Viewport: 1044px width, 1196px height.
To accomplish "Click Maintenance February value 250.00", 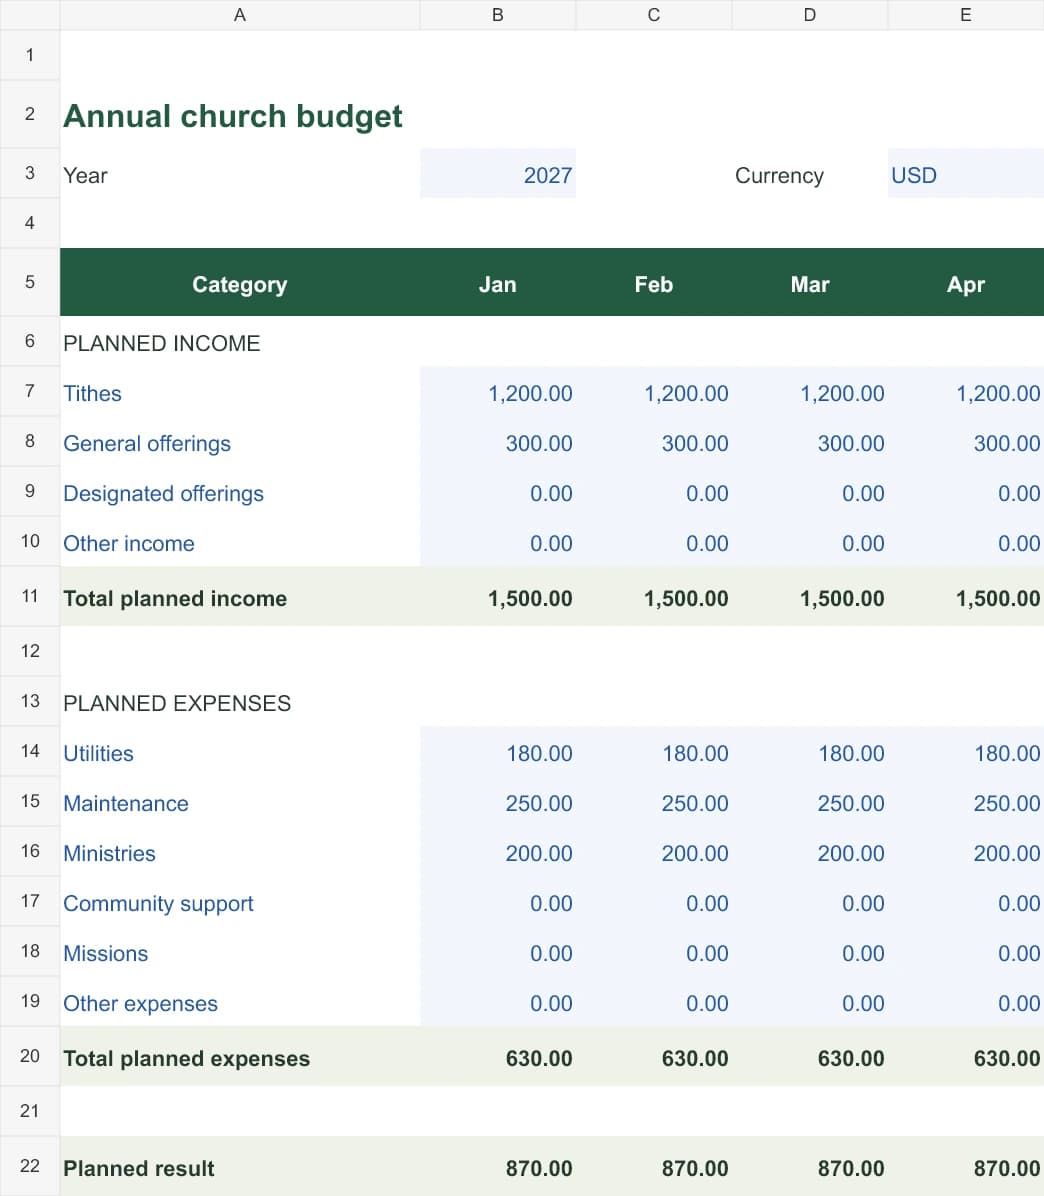I will click(x=654, y=802).
